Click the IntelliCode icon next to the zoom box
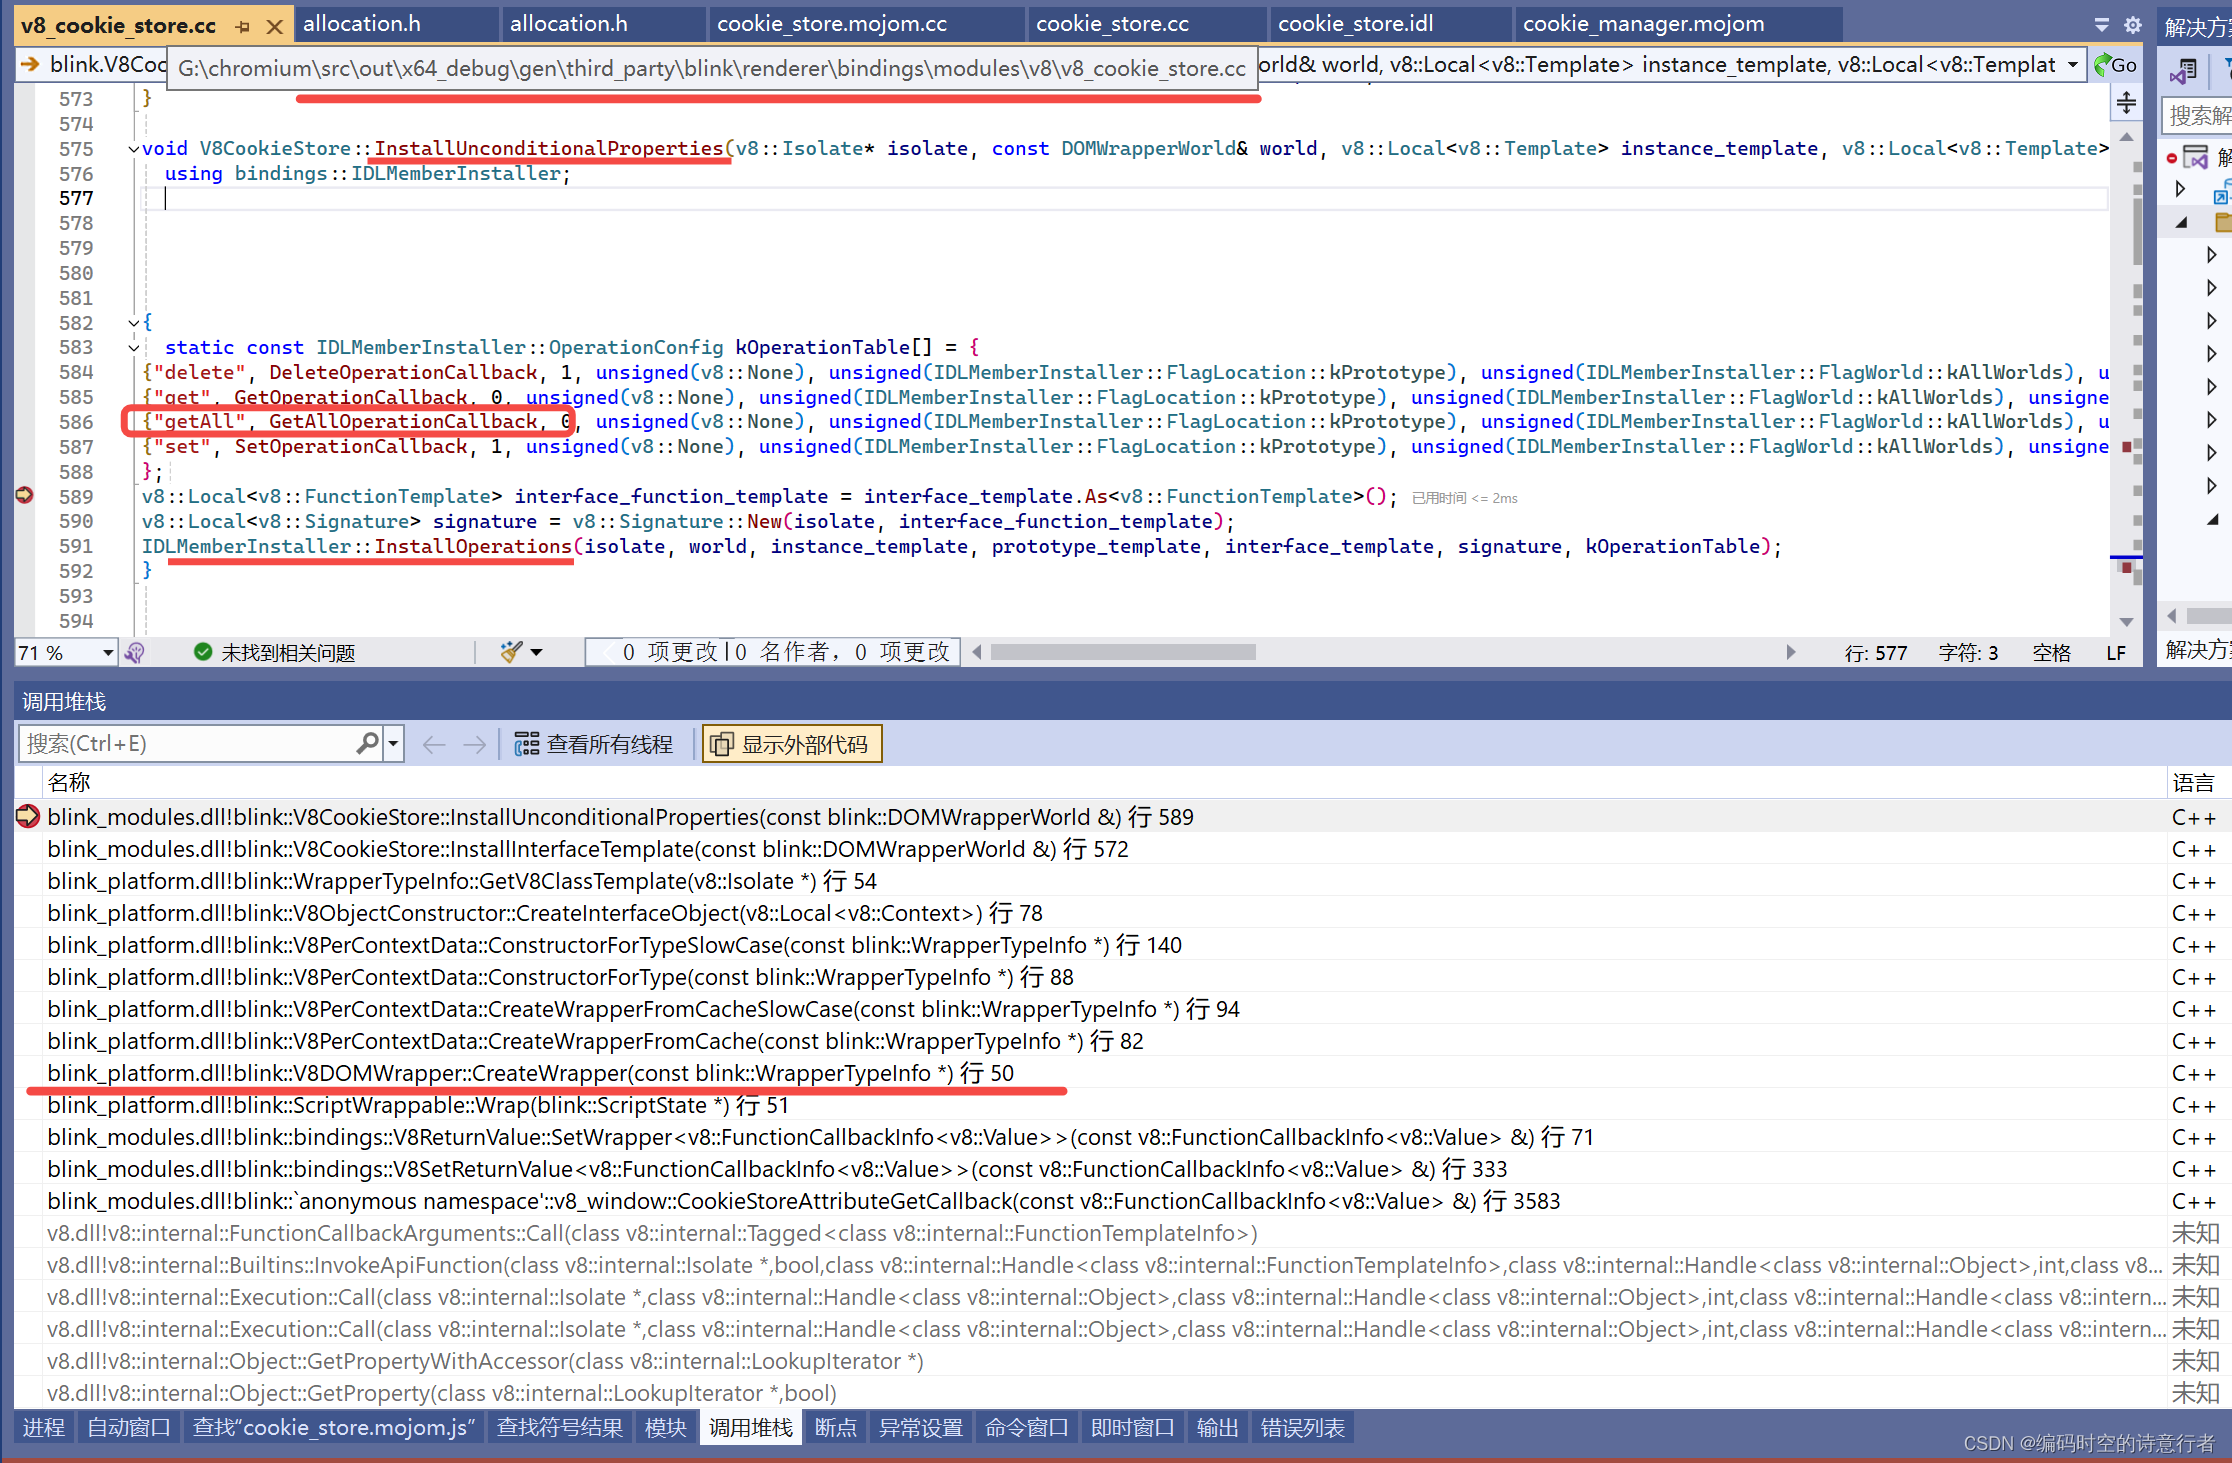Viewport: 2232px width, 1463px height. pos(135,653)
